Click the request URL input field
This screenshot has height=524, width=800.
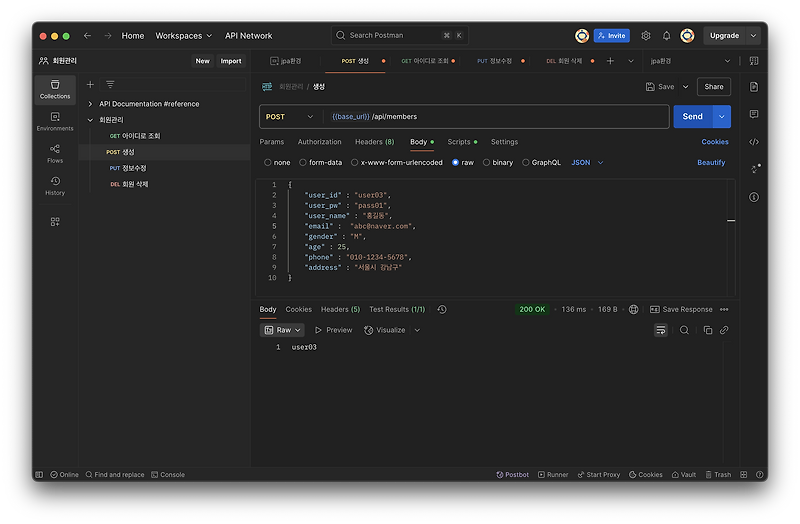tap(500, 117)
